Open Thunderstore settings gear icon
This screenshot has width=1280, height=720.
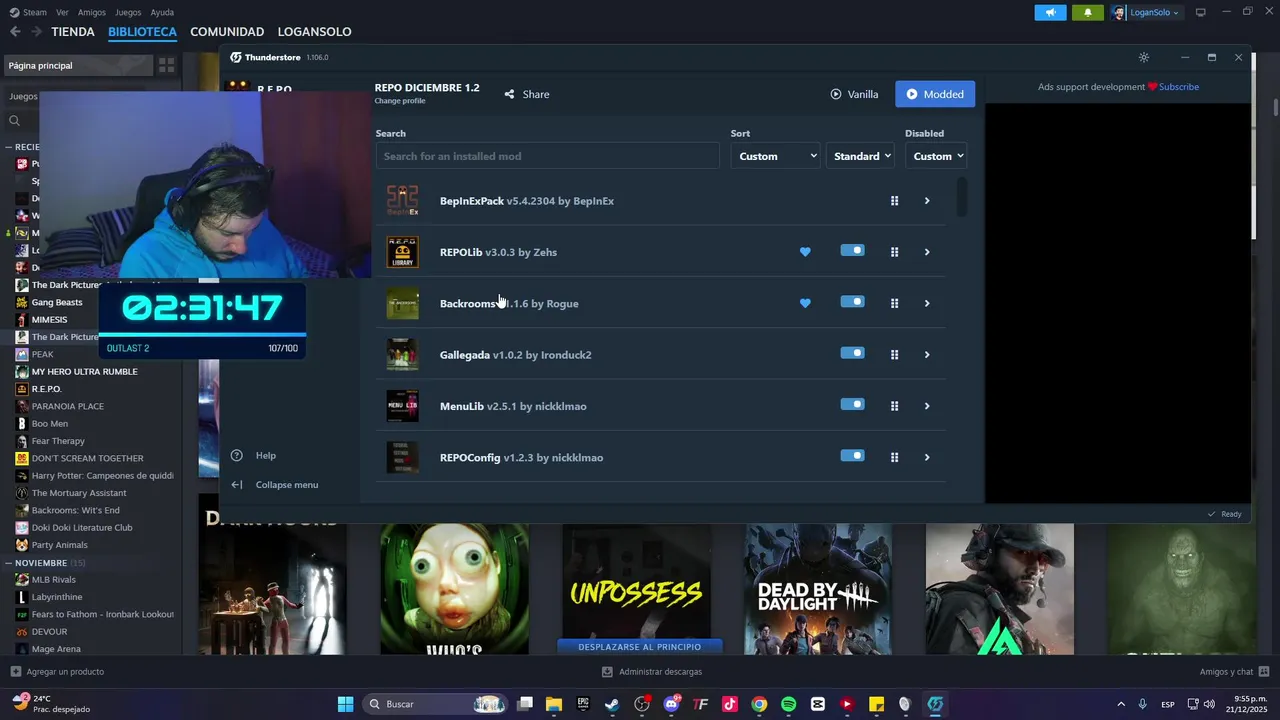(1144, 58)
